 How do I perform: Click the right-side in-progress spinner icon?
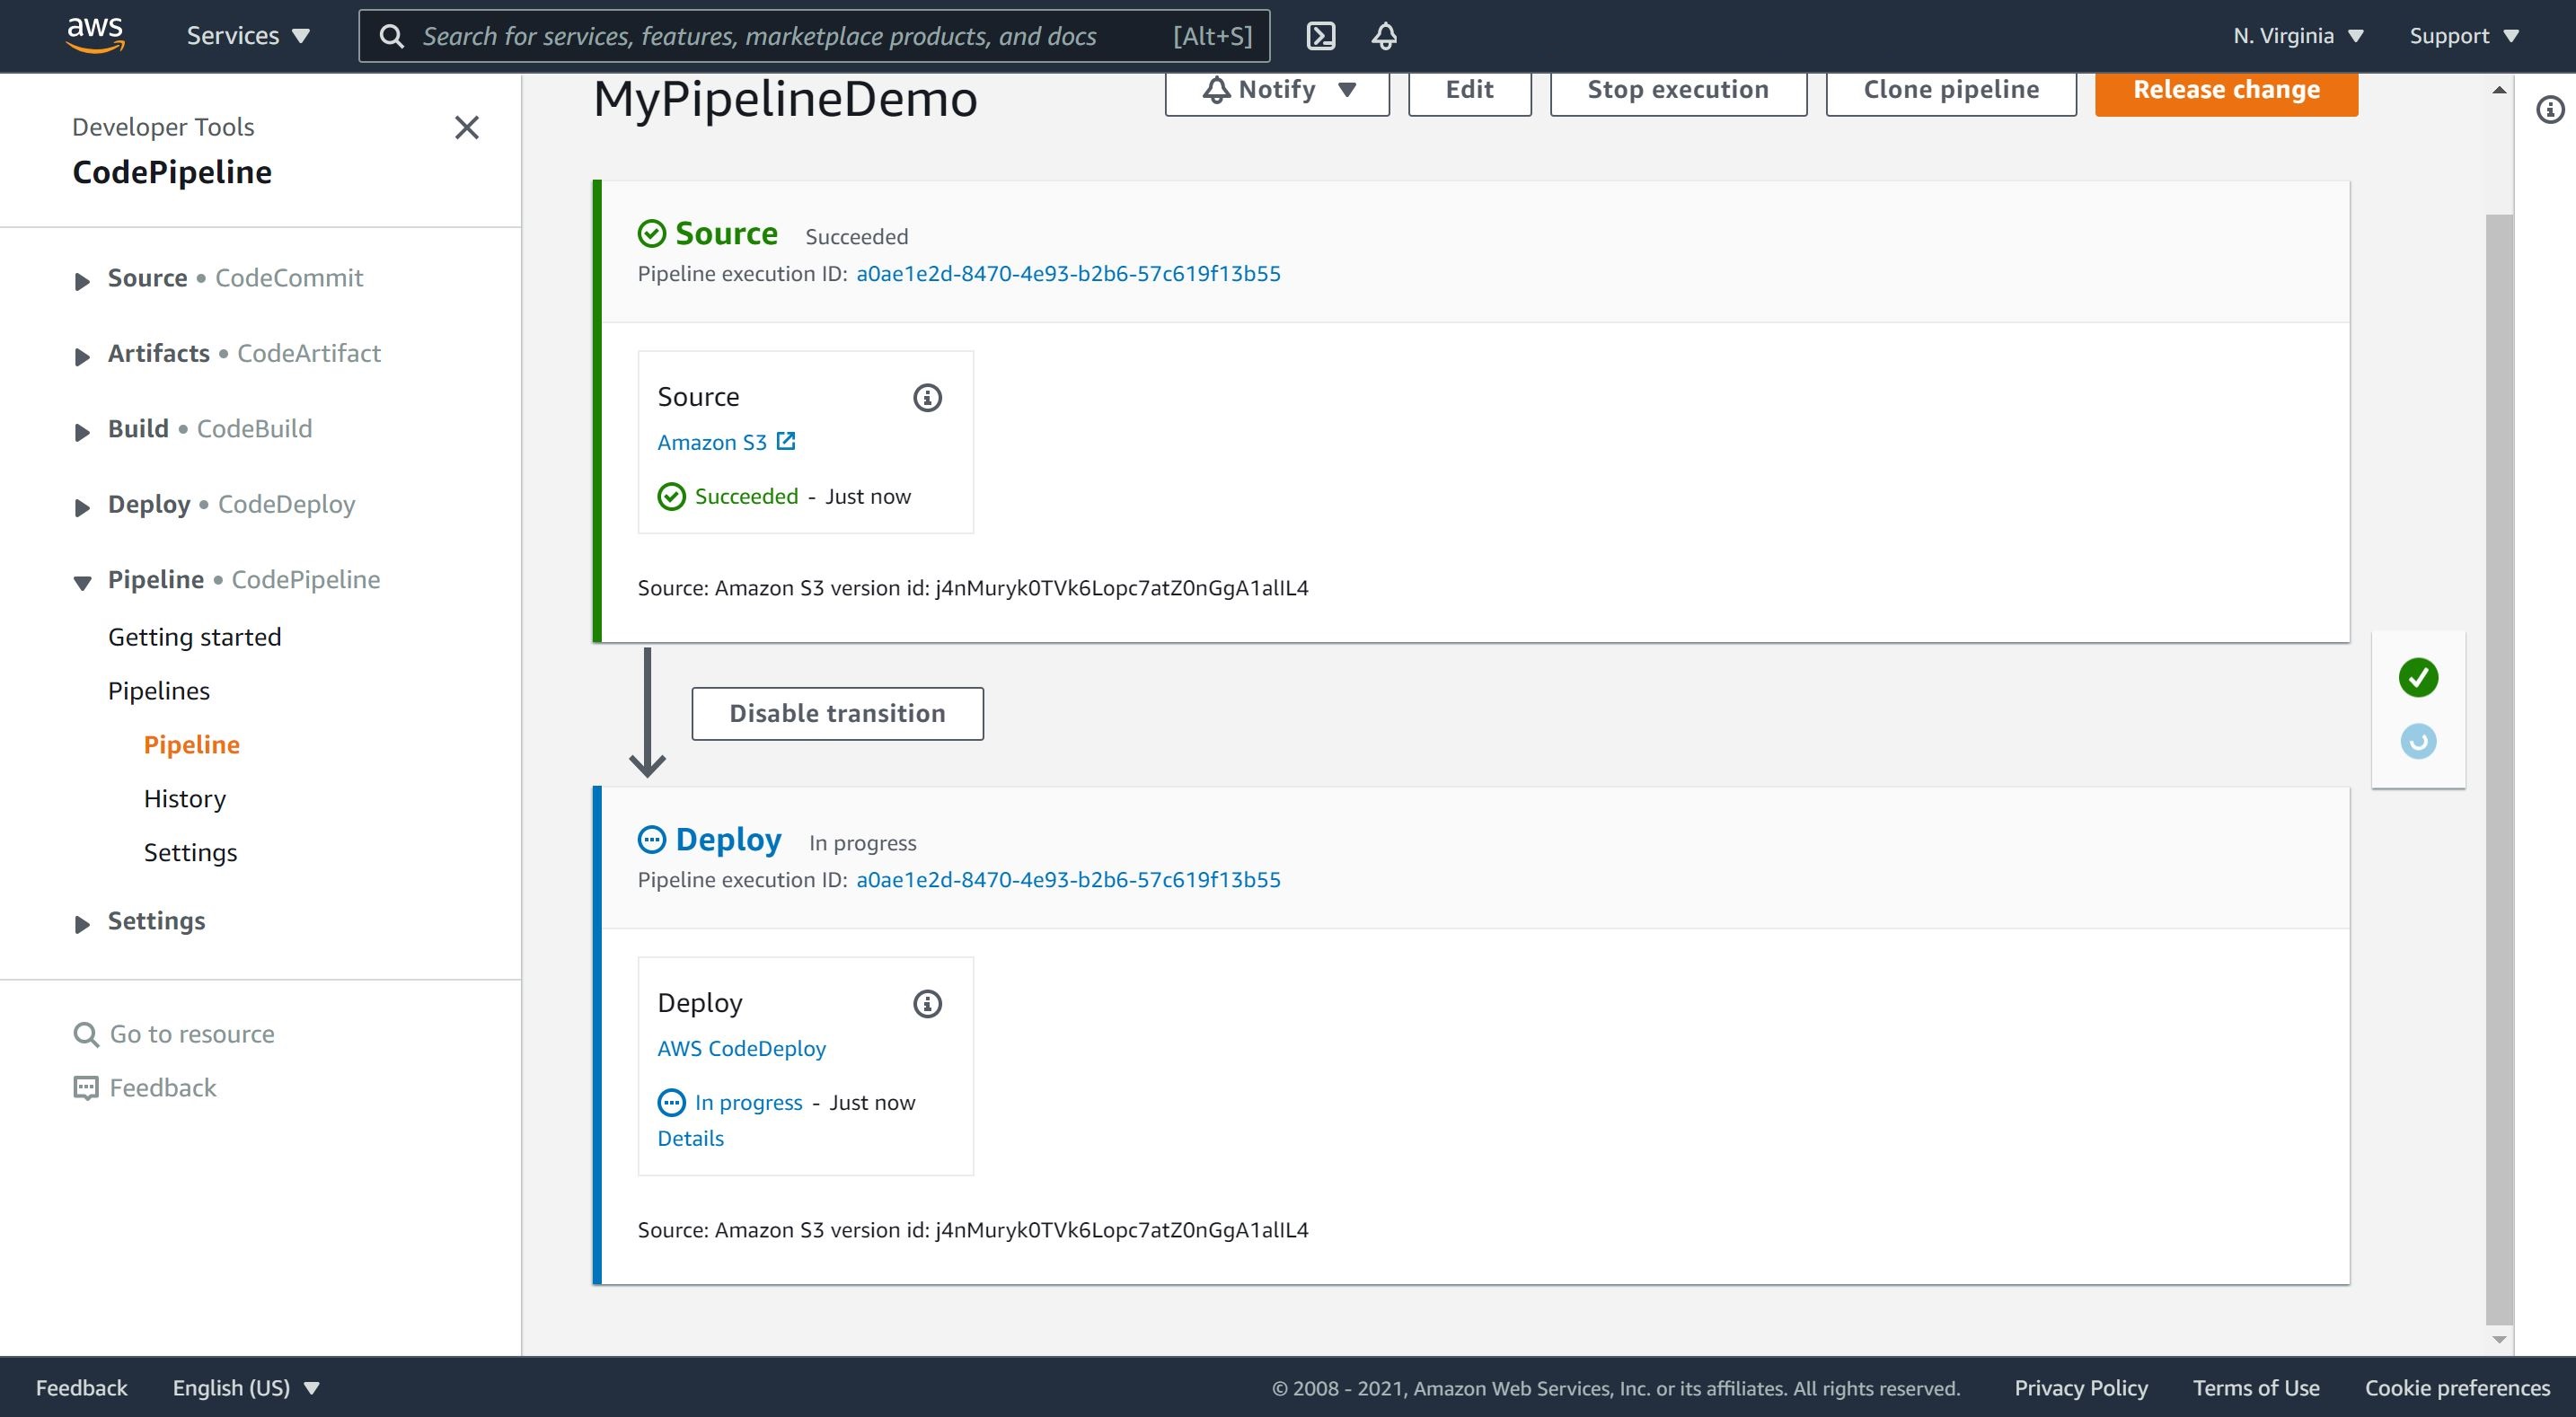(2417, 742)
